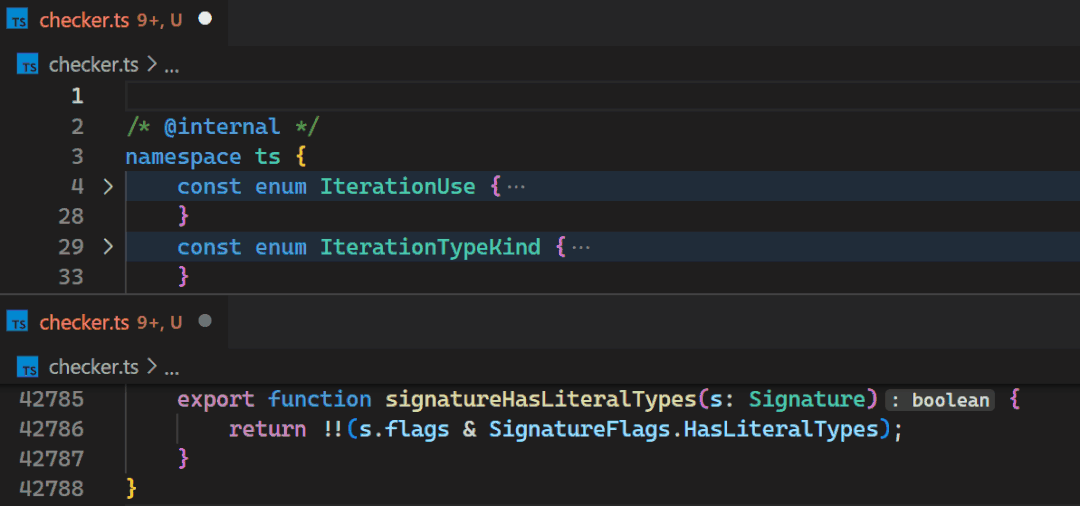
Task: Select the bottom checker.ts editor tab
Action: 85,322
